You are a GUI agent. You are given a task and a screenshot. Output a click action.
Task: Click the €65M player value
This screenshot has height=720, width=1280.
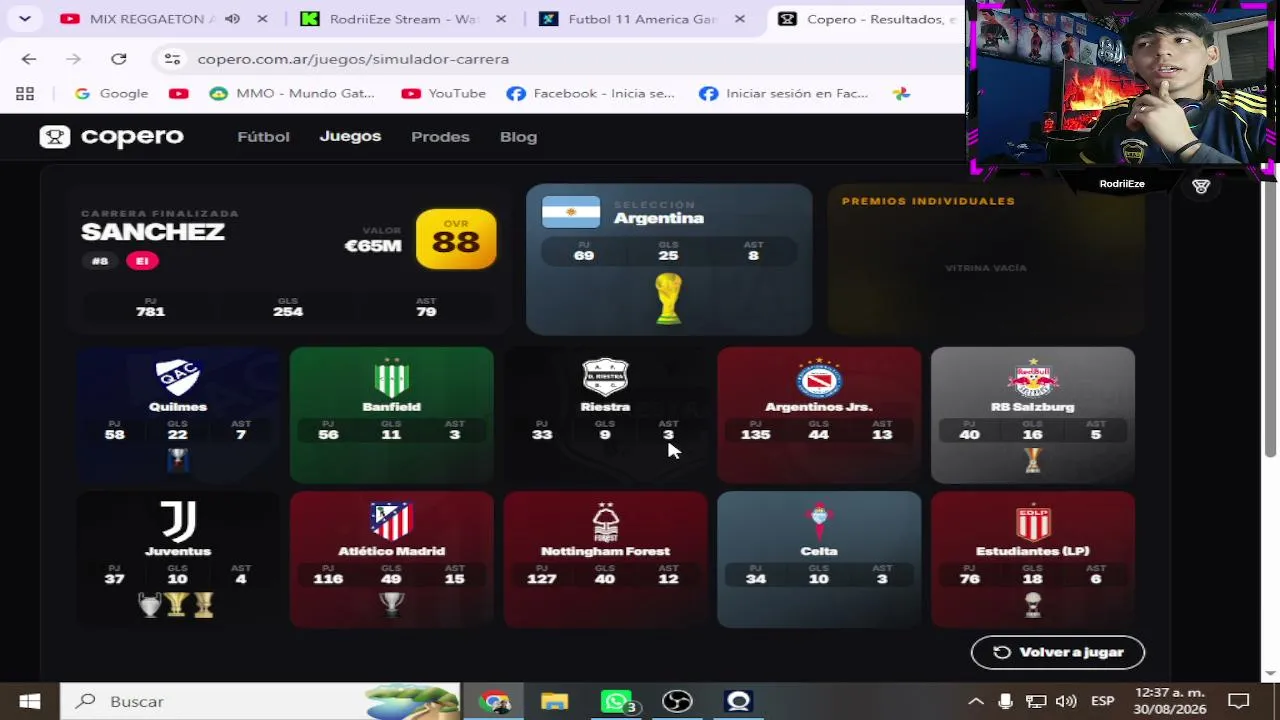(373, 245)
